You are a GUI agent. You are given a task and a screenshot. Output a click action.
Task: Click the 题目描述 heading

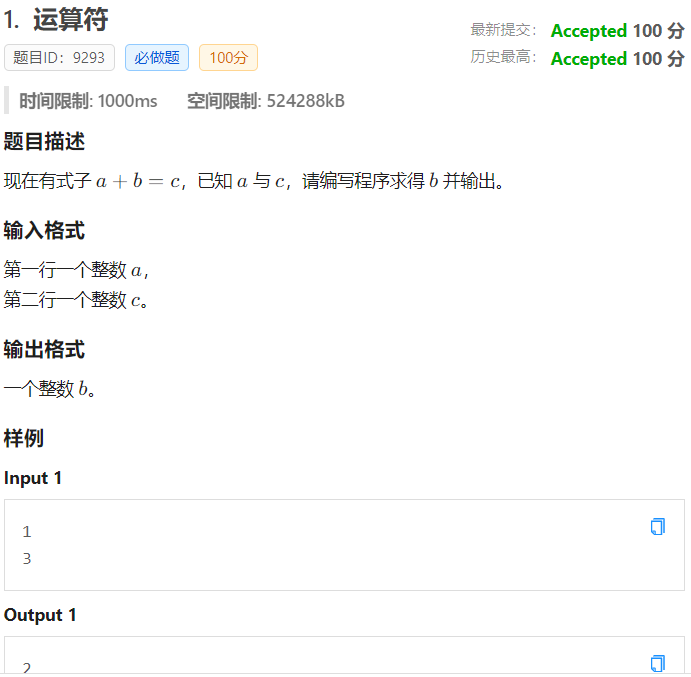point(44,141)
